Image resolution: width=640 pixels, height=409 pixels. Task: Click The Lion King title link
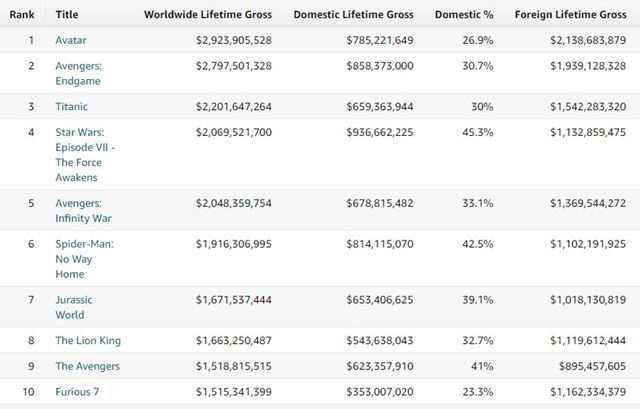(x=88, y=340)
